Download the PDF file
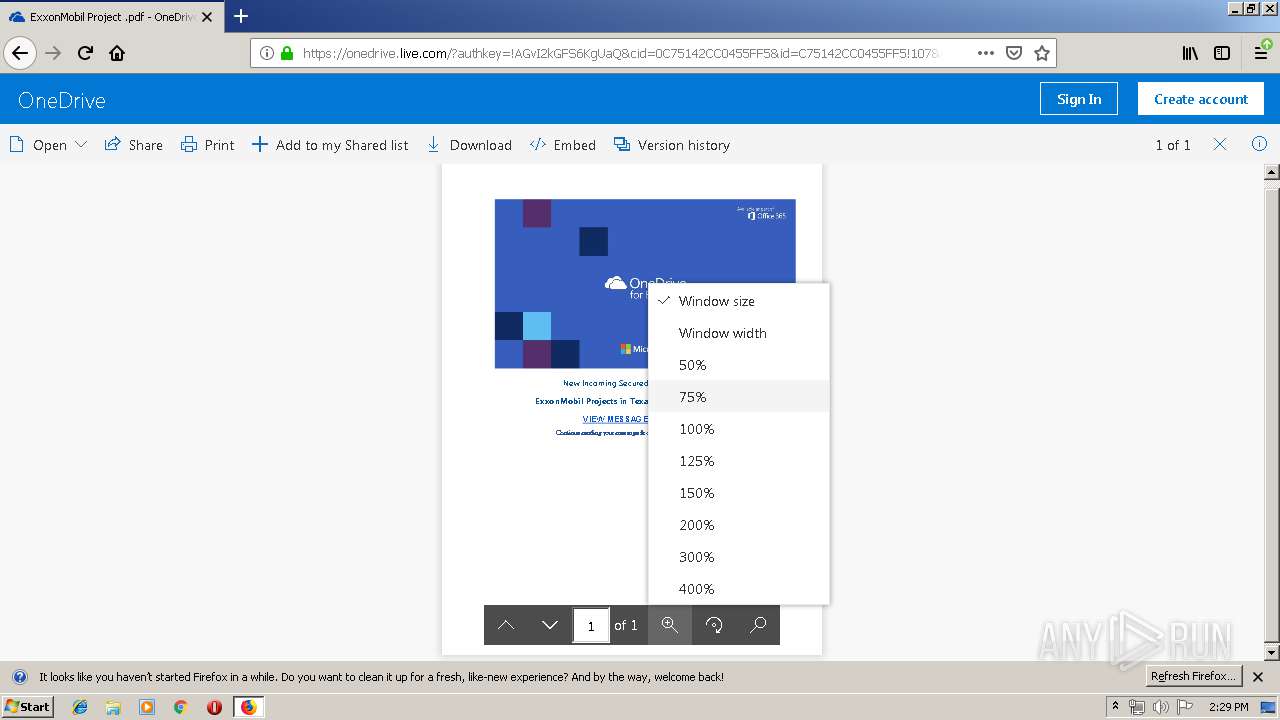 pos(469,145)
